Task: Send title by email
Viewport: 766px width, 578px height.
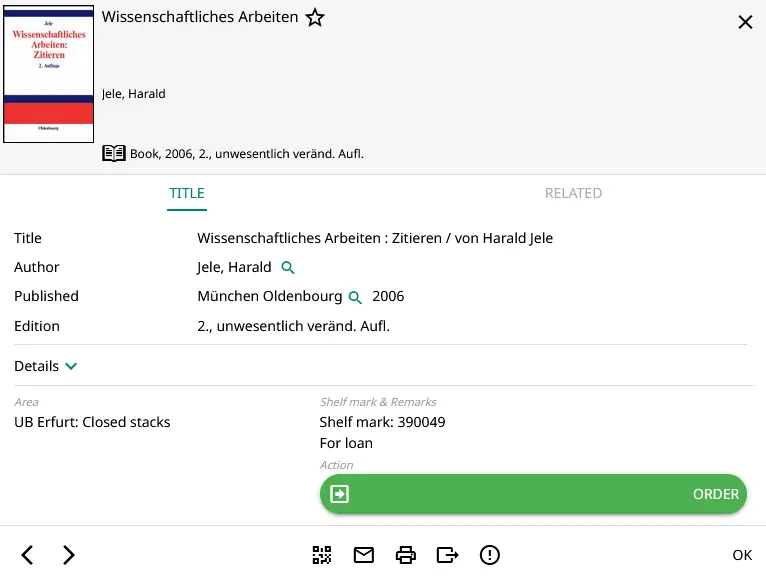Action: 364,555
